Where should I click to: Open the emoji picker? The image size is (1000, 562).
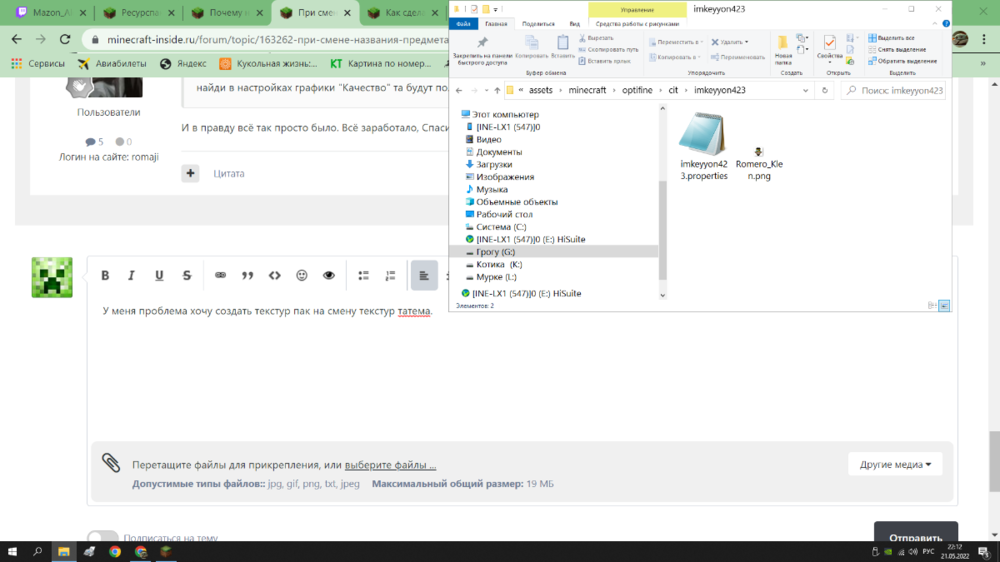[x=302, y=276]
